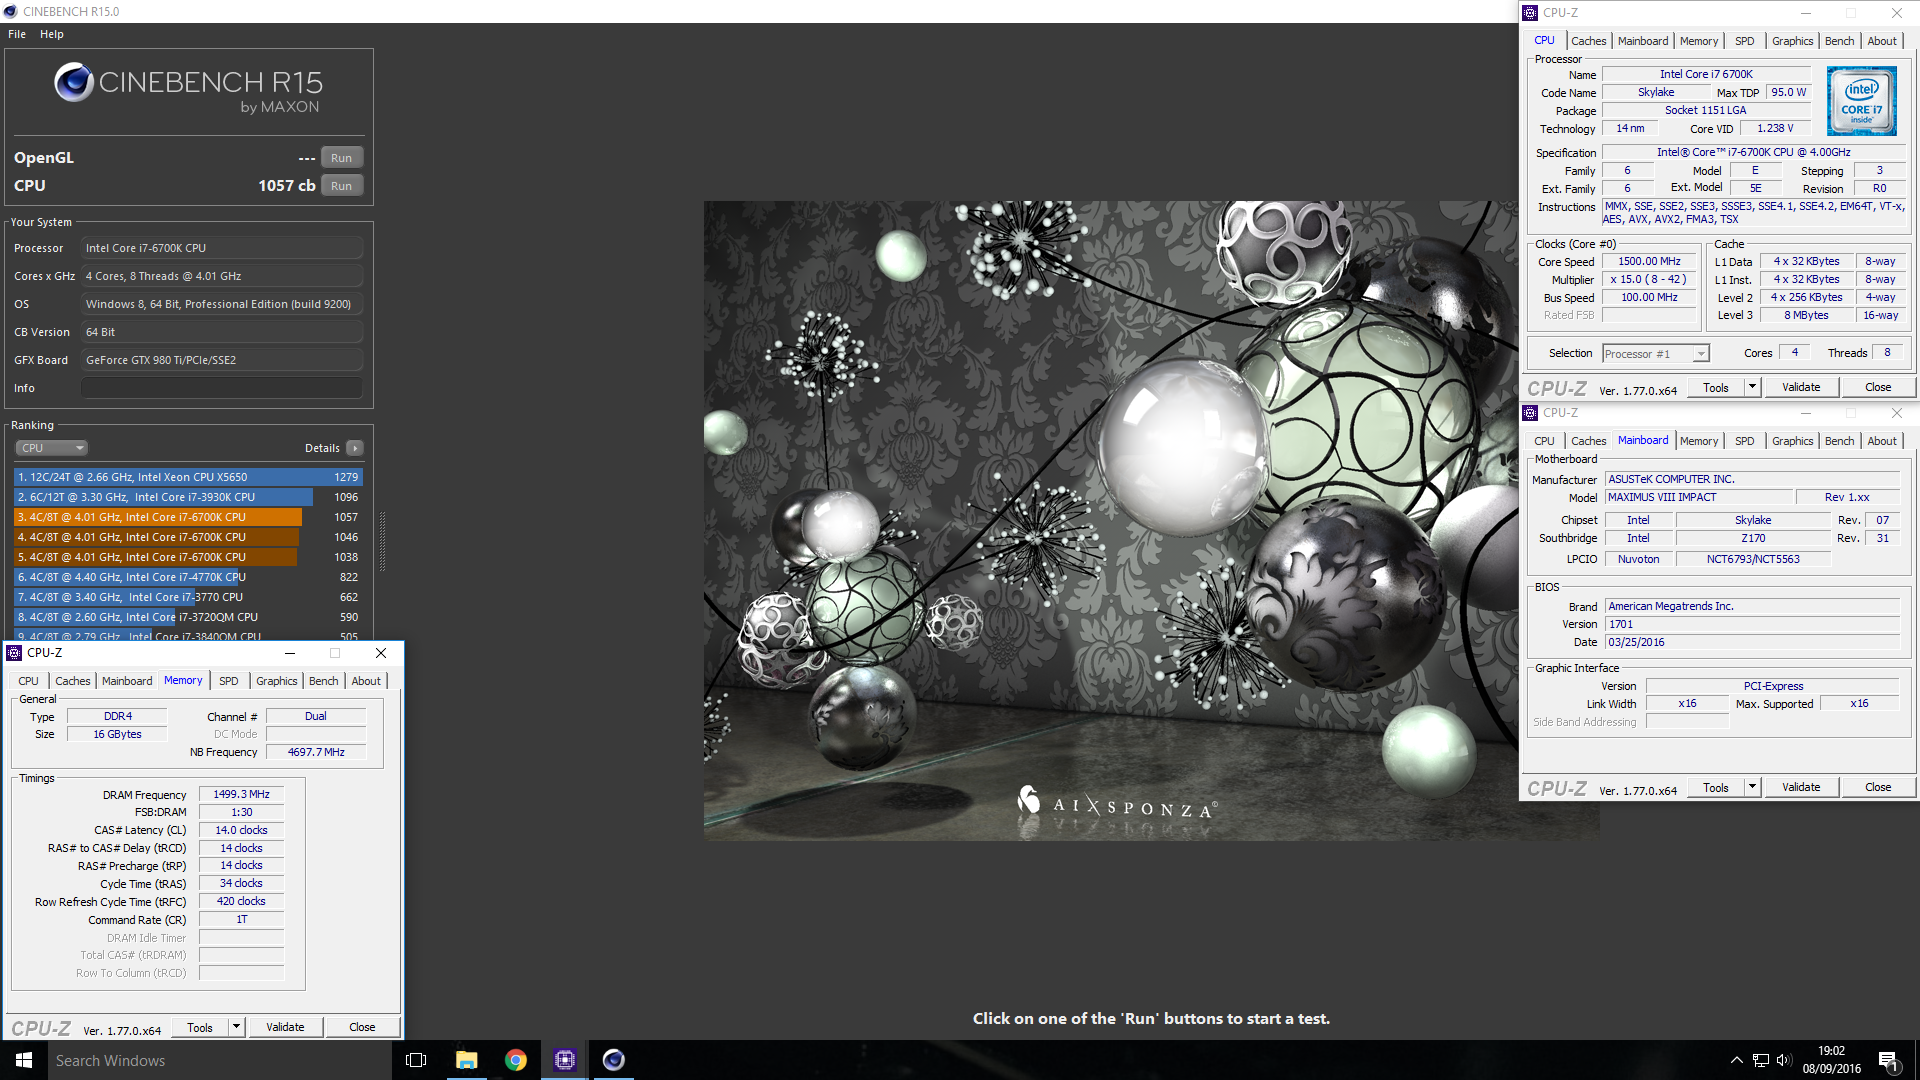Click the Windows Start button
The height and width of the screenshot is (1080, 1920).
click(24, 1060)
